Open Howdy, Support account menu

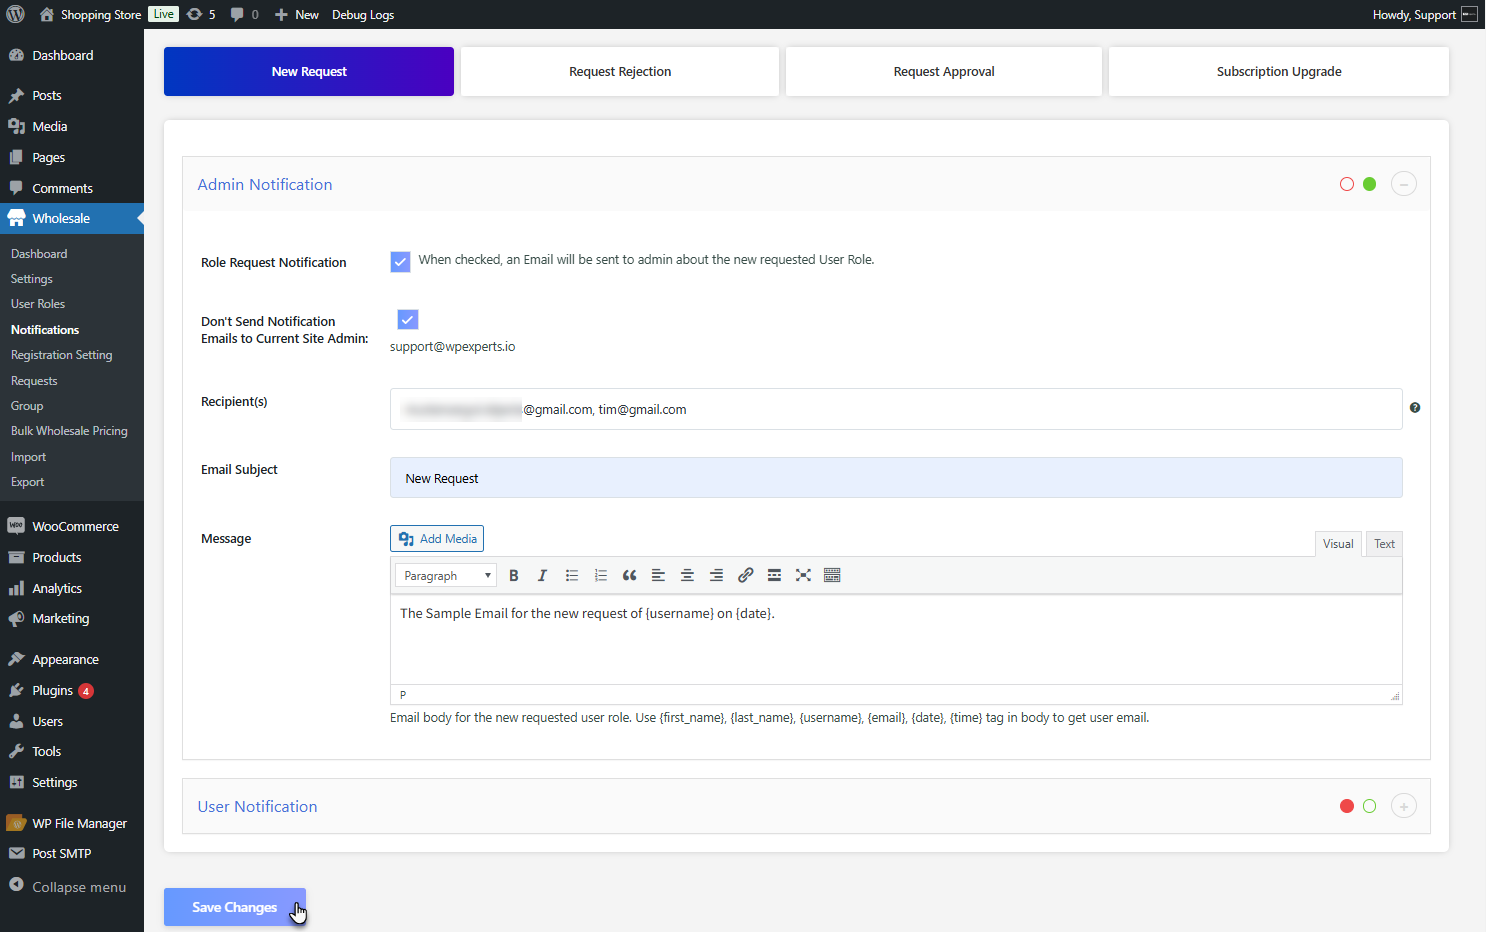[x=1425, y=14]
